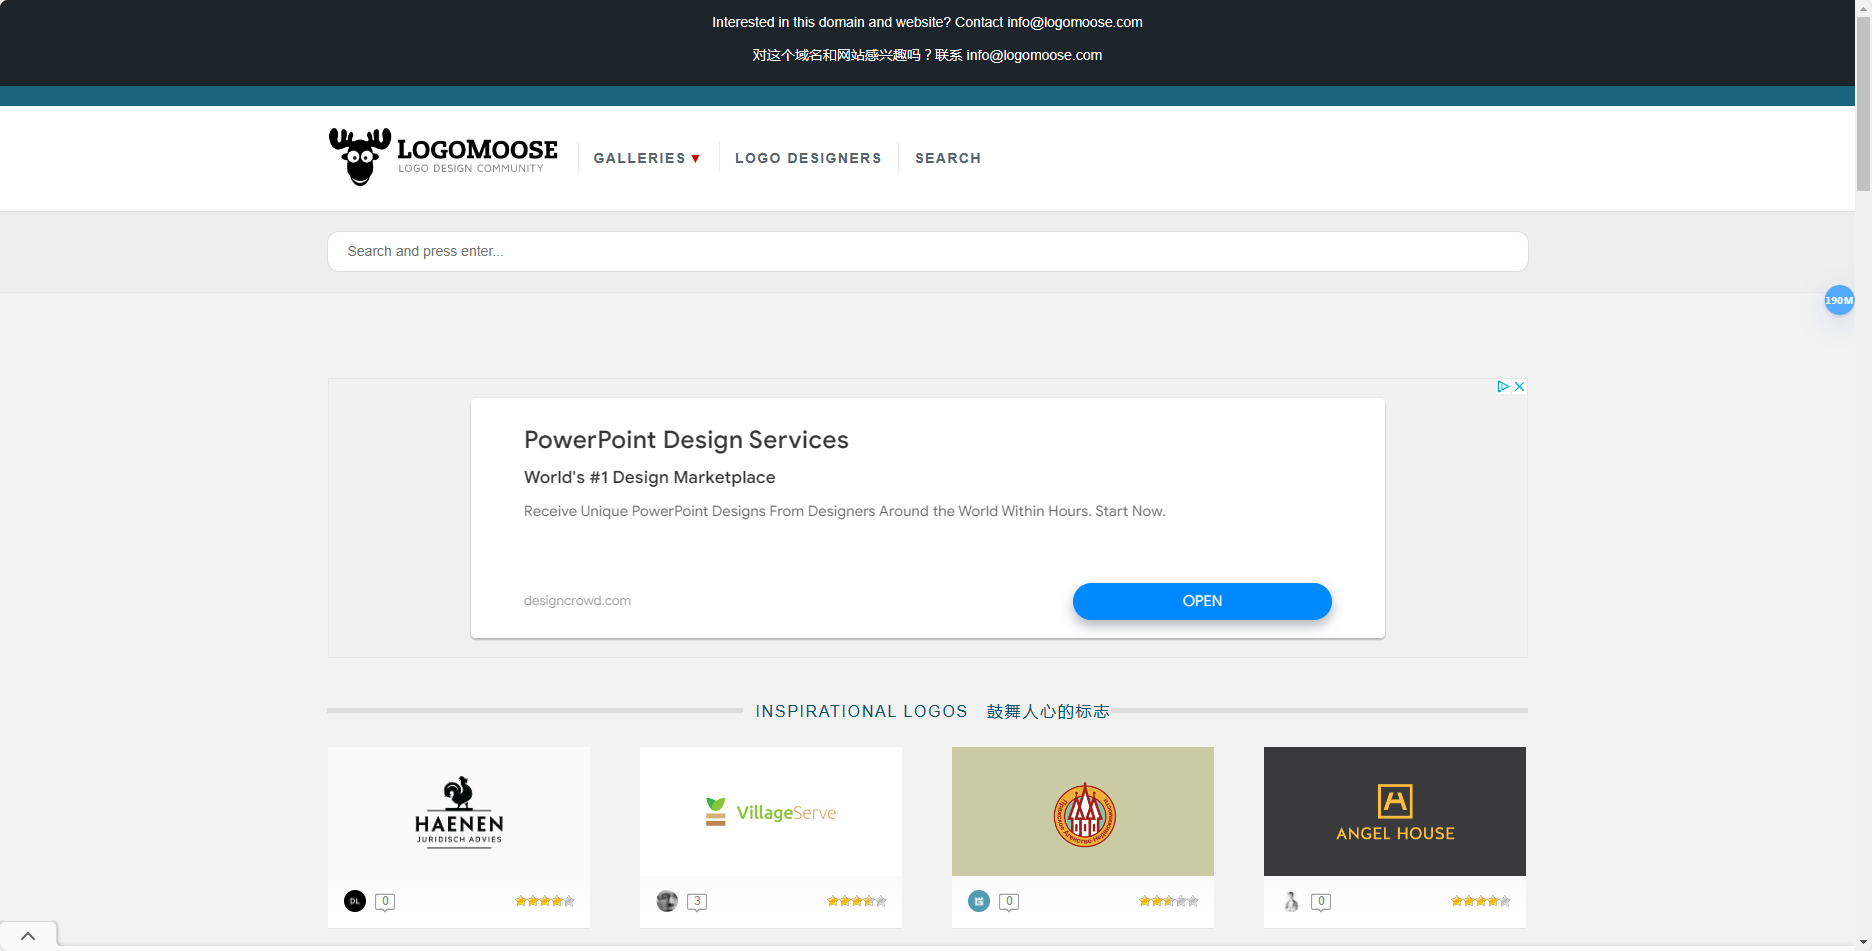The image size is (1872, 951).
Task: Click the designcrowd.com ad link
Action: (x=577, y=601)
